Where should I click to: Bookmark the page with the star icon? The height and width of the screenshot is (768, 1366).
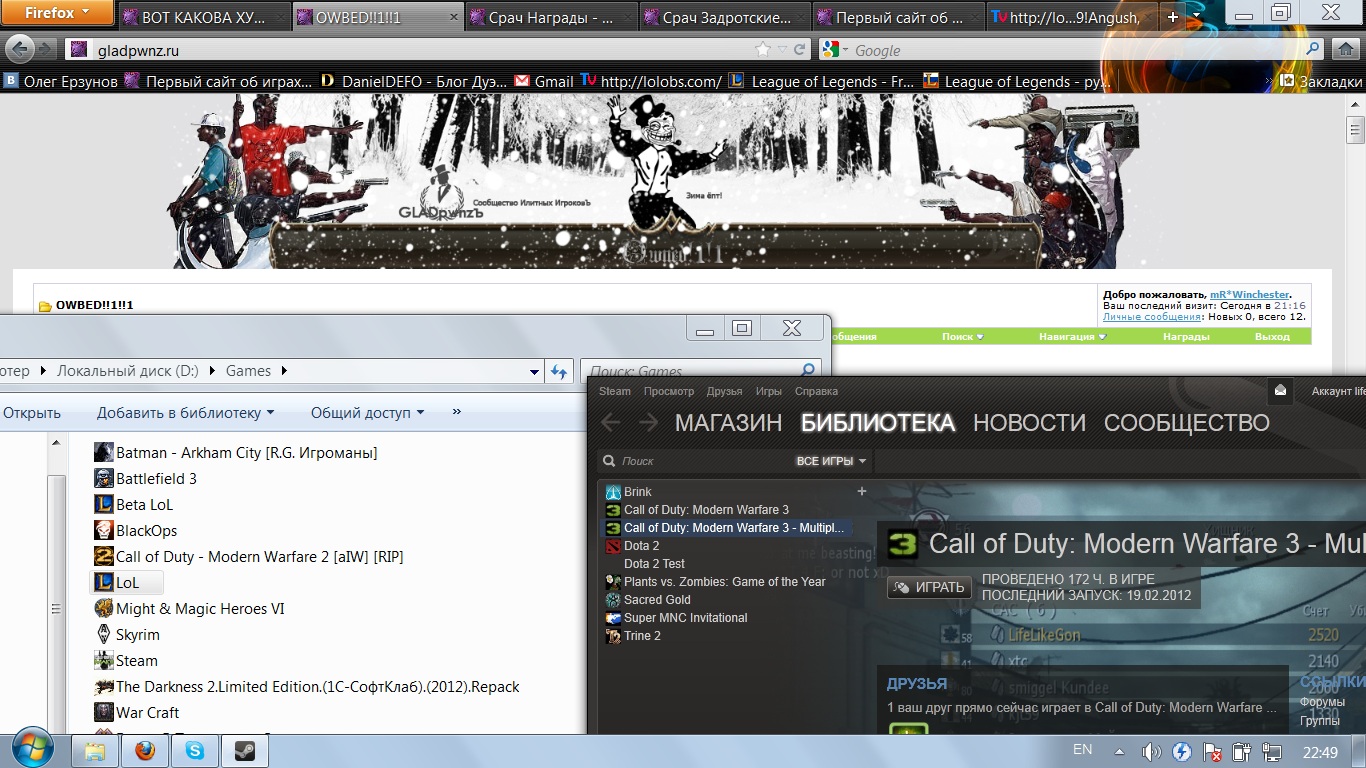[x=763, y=49]
